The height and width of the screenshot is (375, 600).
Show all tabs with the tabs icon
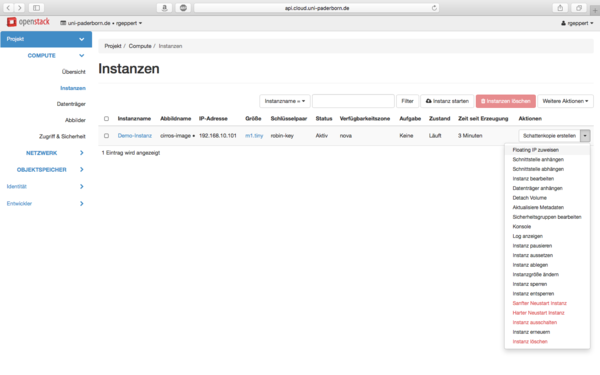pyautogui.click(x=579, y=8)
